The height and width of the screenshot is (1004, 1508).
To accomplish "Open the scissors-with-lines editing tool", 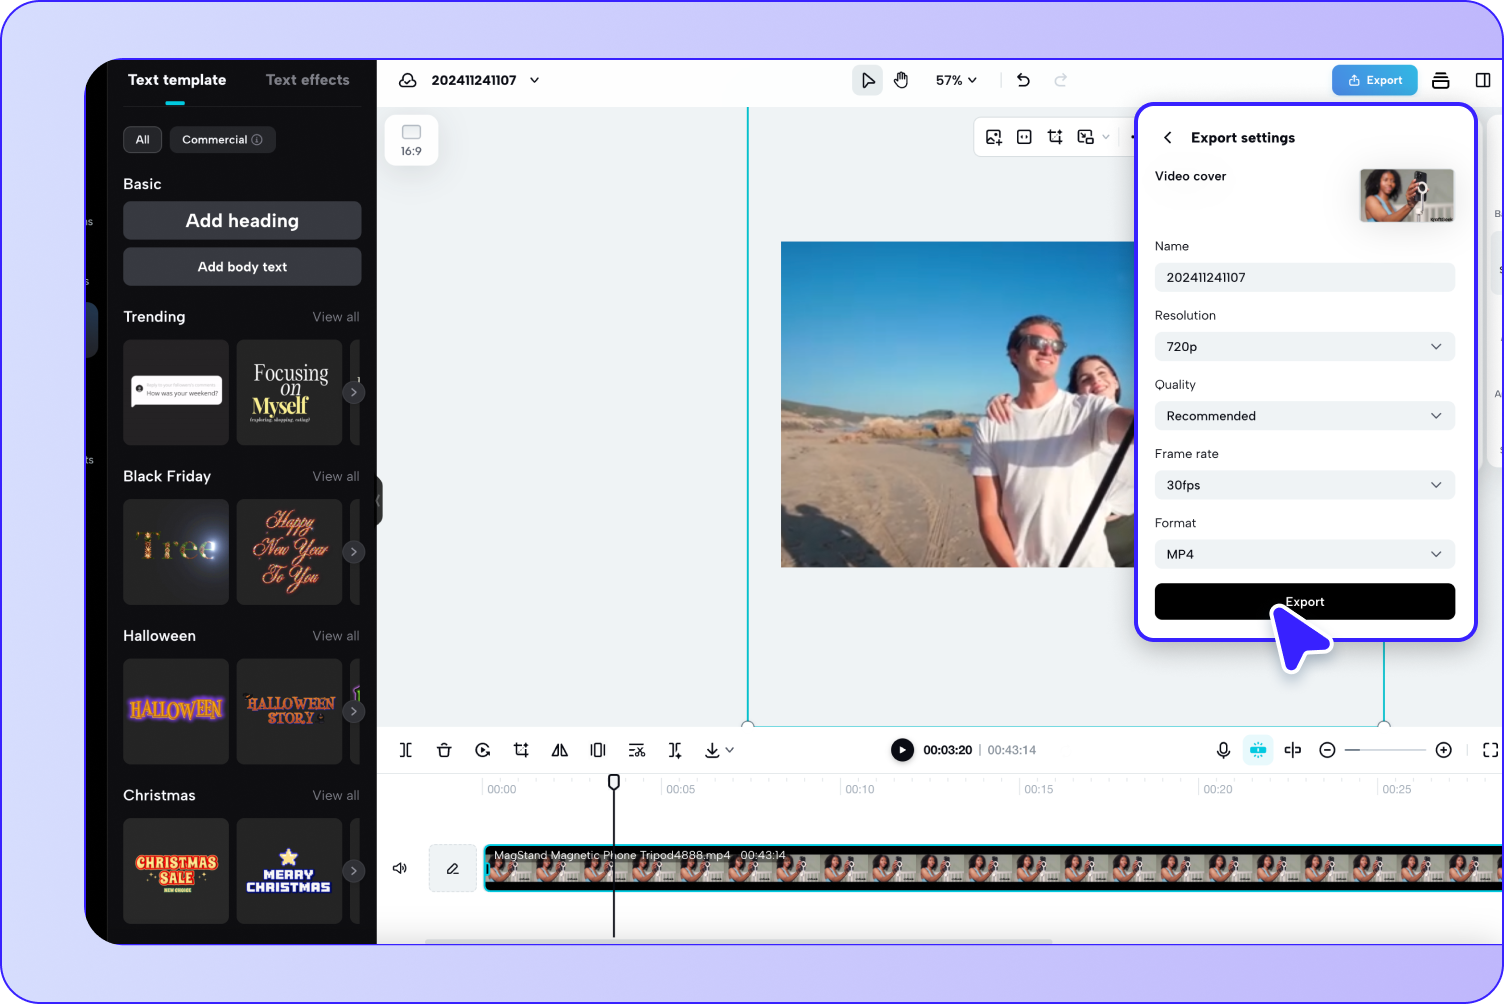I will point(637,750).
